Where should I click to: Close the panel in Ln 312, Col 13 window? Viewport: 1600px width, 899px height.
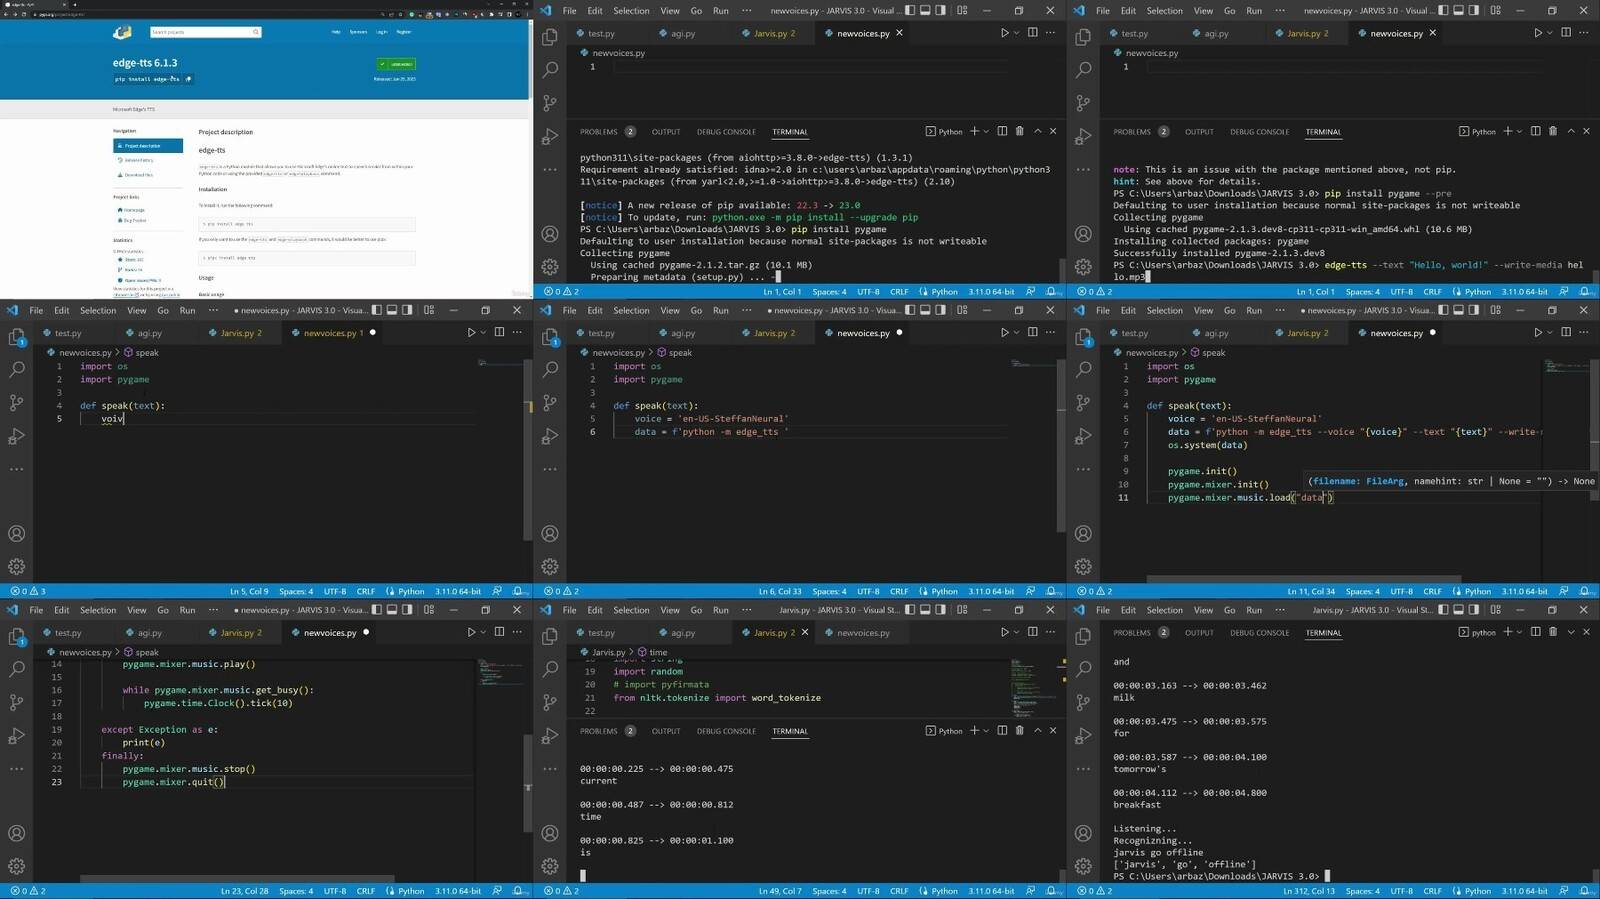pos(1586,632)
